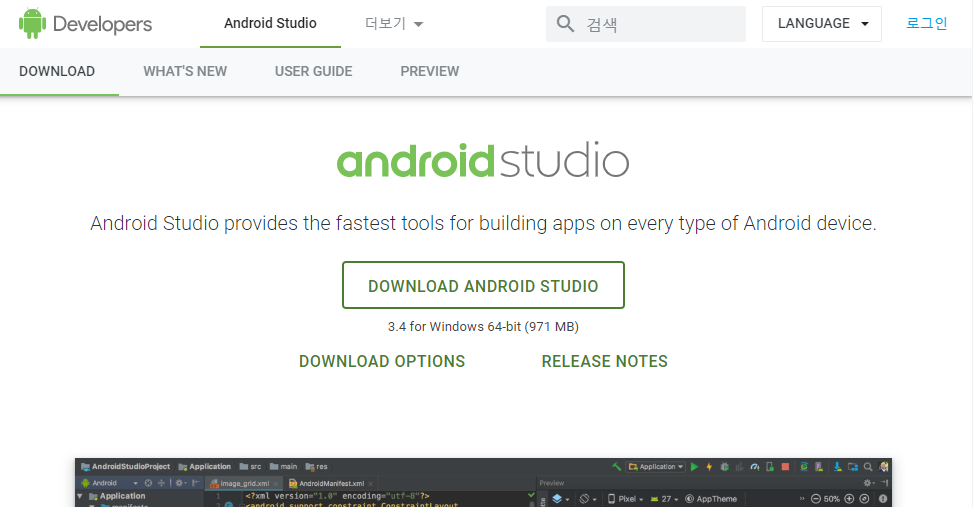Screen dimensions: 973x507
Task: Click the AppTheme selector in preview toolbar
Action: pos(711,499)
